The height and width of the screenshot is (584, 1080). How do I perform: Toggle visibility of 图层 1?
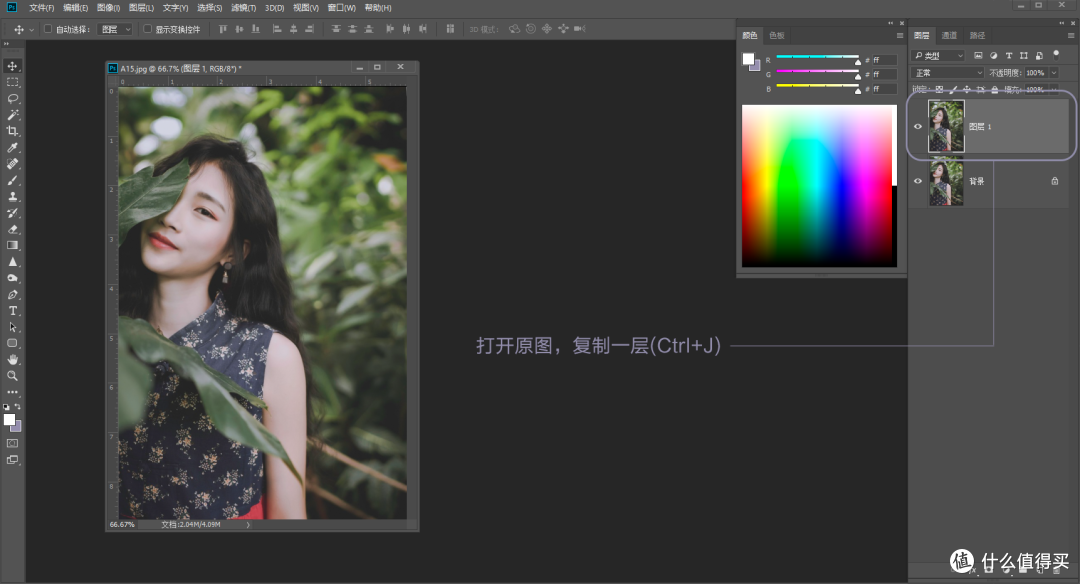click(x=918, y=126)
